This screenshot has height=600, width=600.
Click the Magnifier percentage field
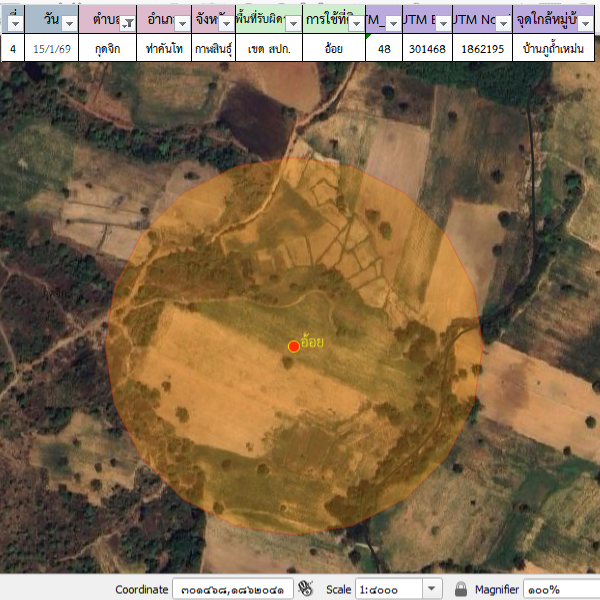pyautogui.click(x=560, y=589)
